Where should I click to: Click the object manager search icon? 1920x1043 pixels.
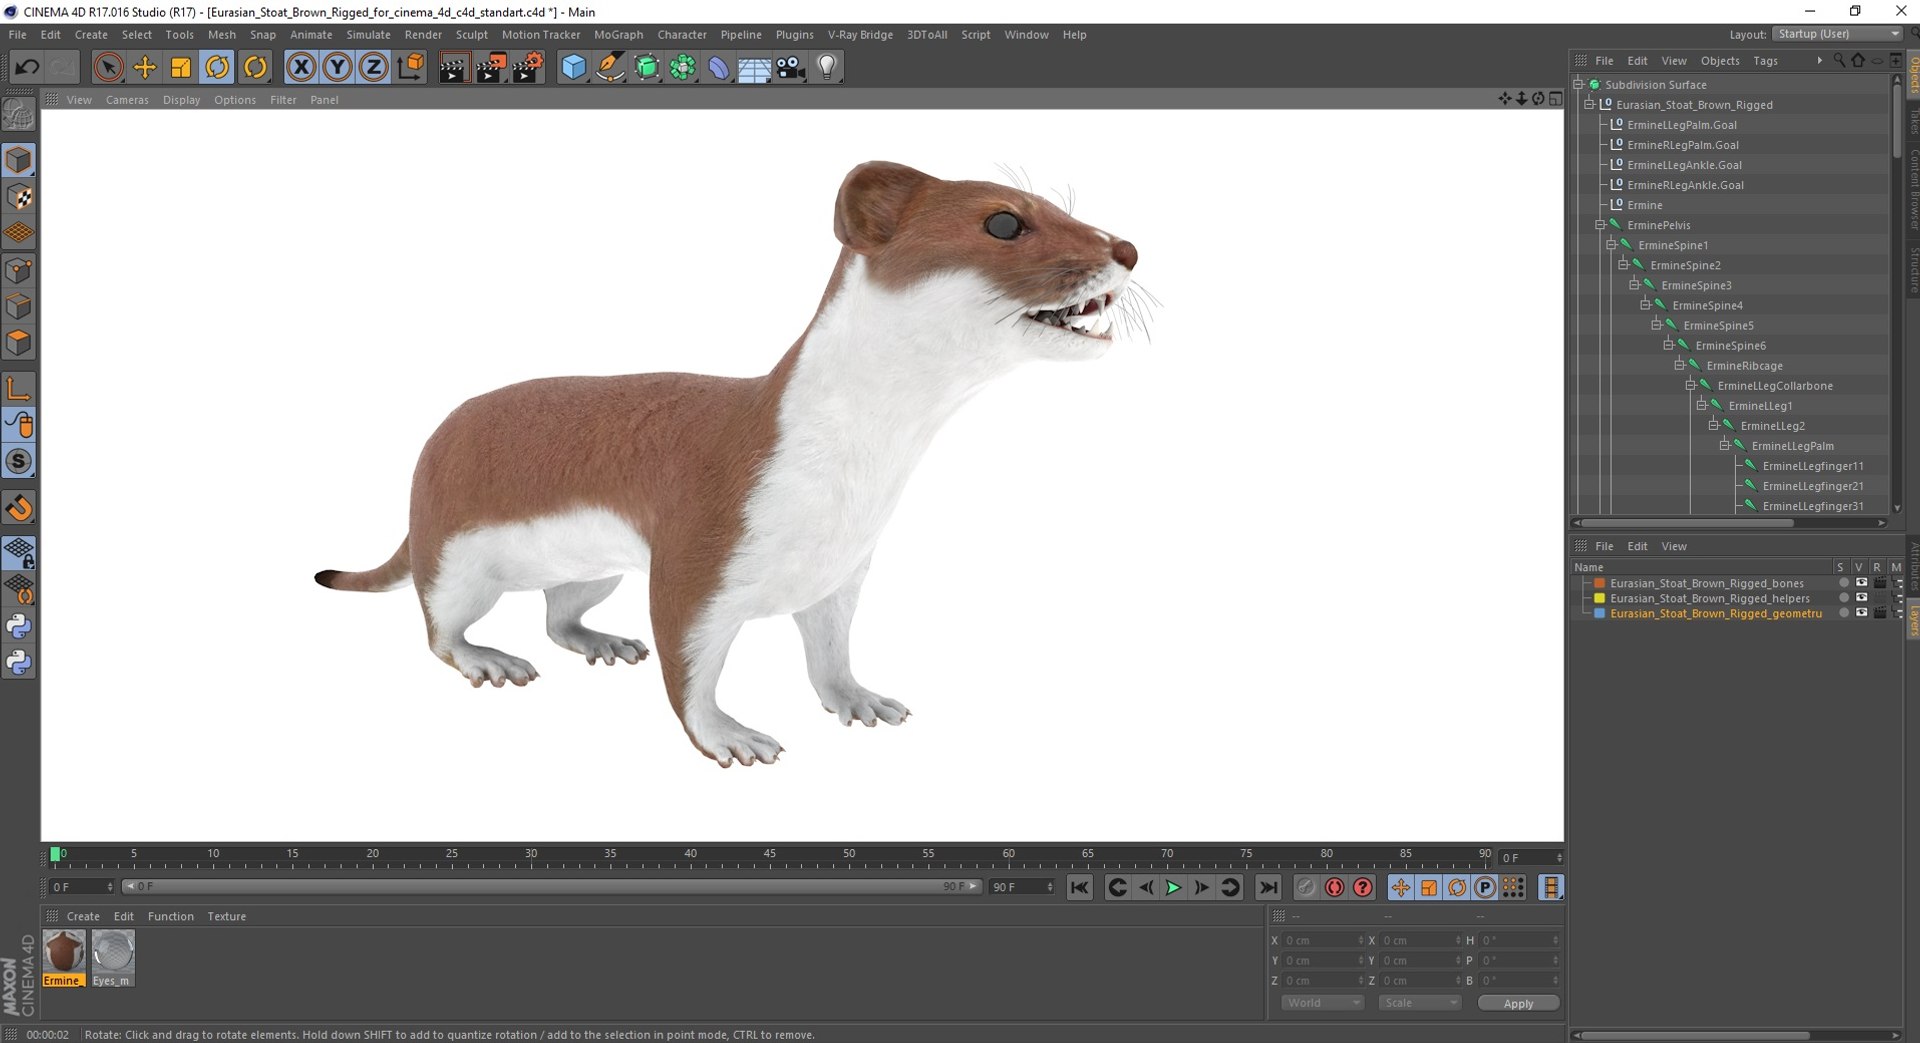(1839, 60)
